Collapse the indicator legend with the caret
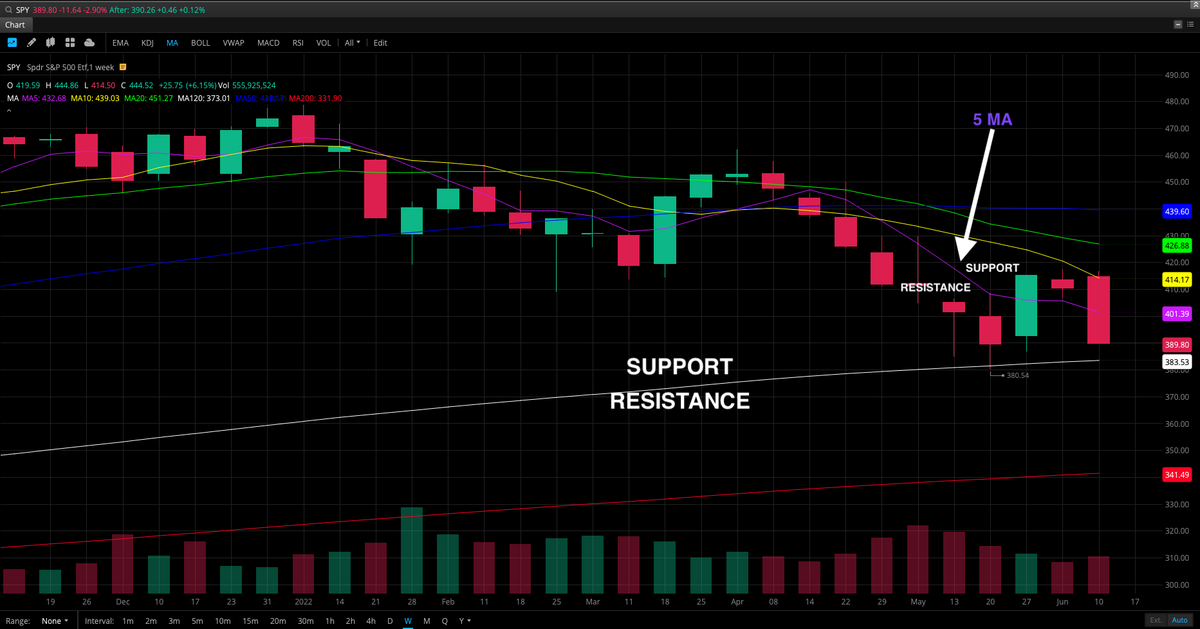1200x629 pixels. point(9,111)
